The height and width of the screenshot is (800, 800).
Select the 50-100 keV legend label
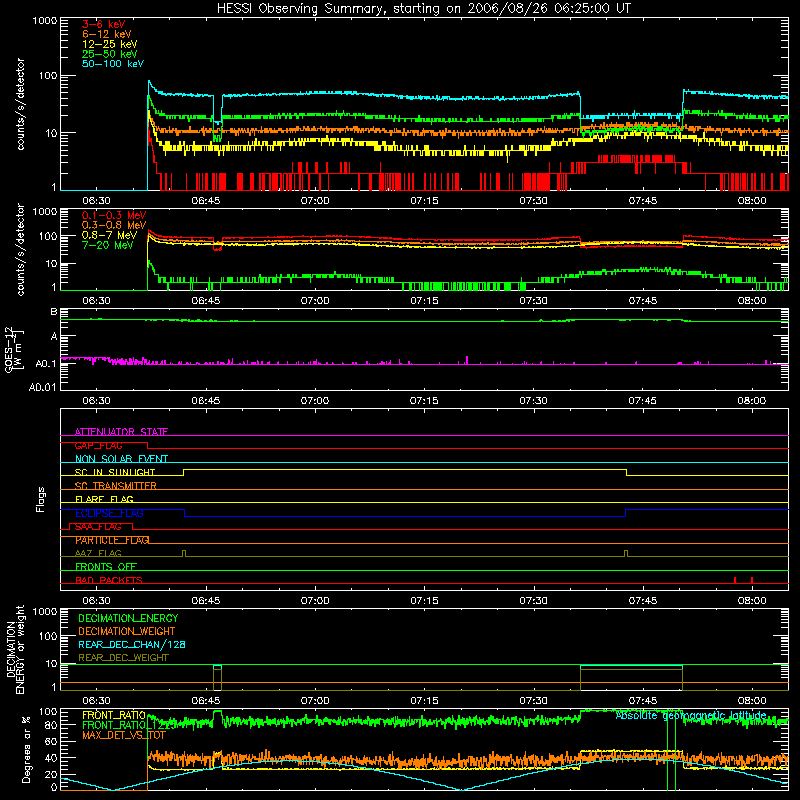[112, 64]
